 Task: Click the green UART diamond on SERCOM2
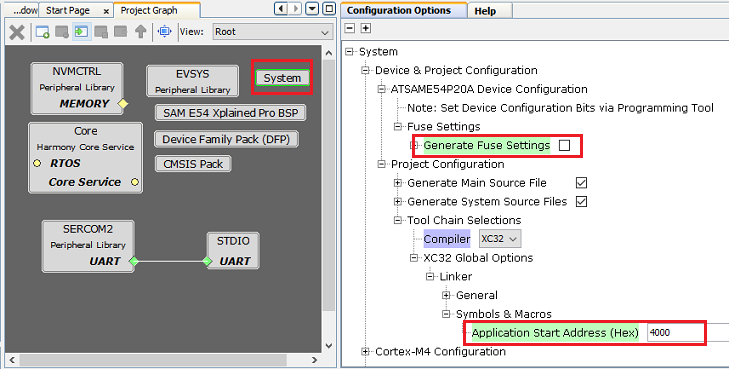coord(134,261)
